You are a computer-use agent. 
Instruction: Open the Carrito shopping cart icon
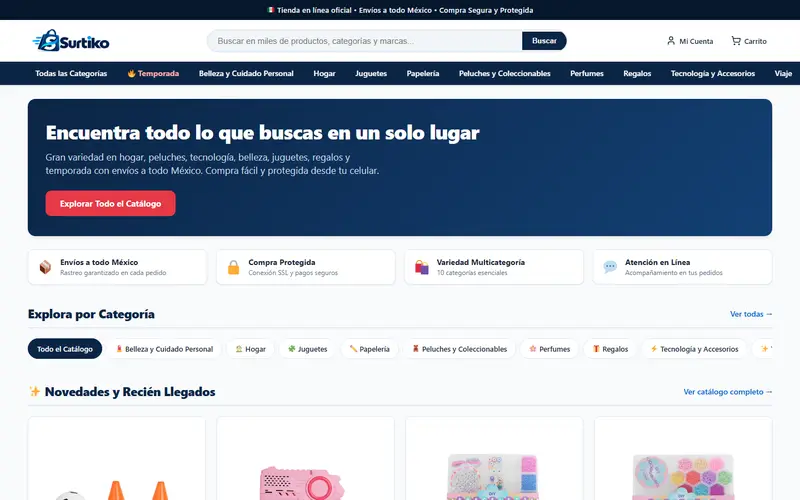tap(736, 41)
